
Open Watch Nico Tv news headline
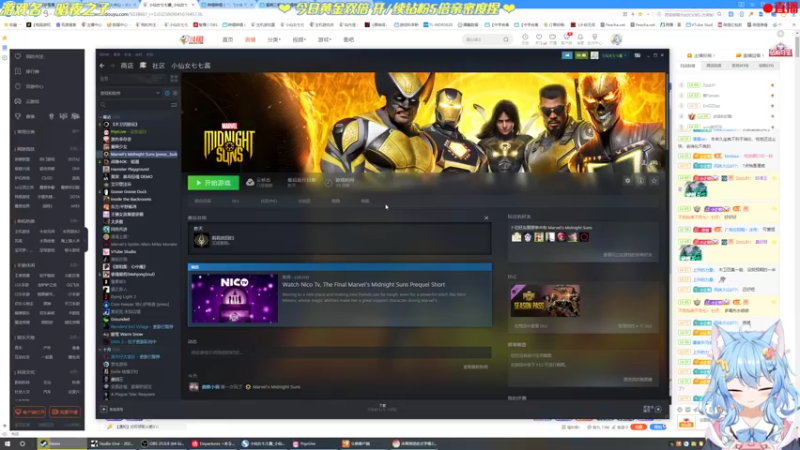pyautogui.click(x=363, y=285)
